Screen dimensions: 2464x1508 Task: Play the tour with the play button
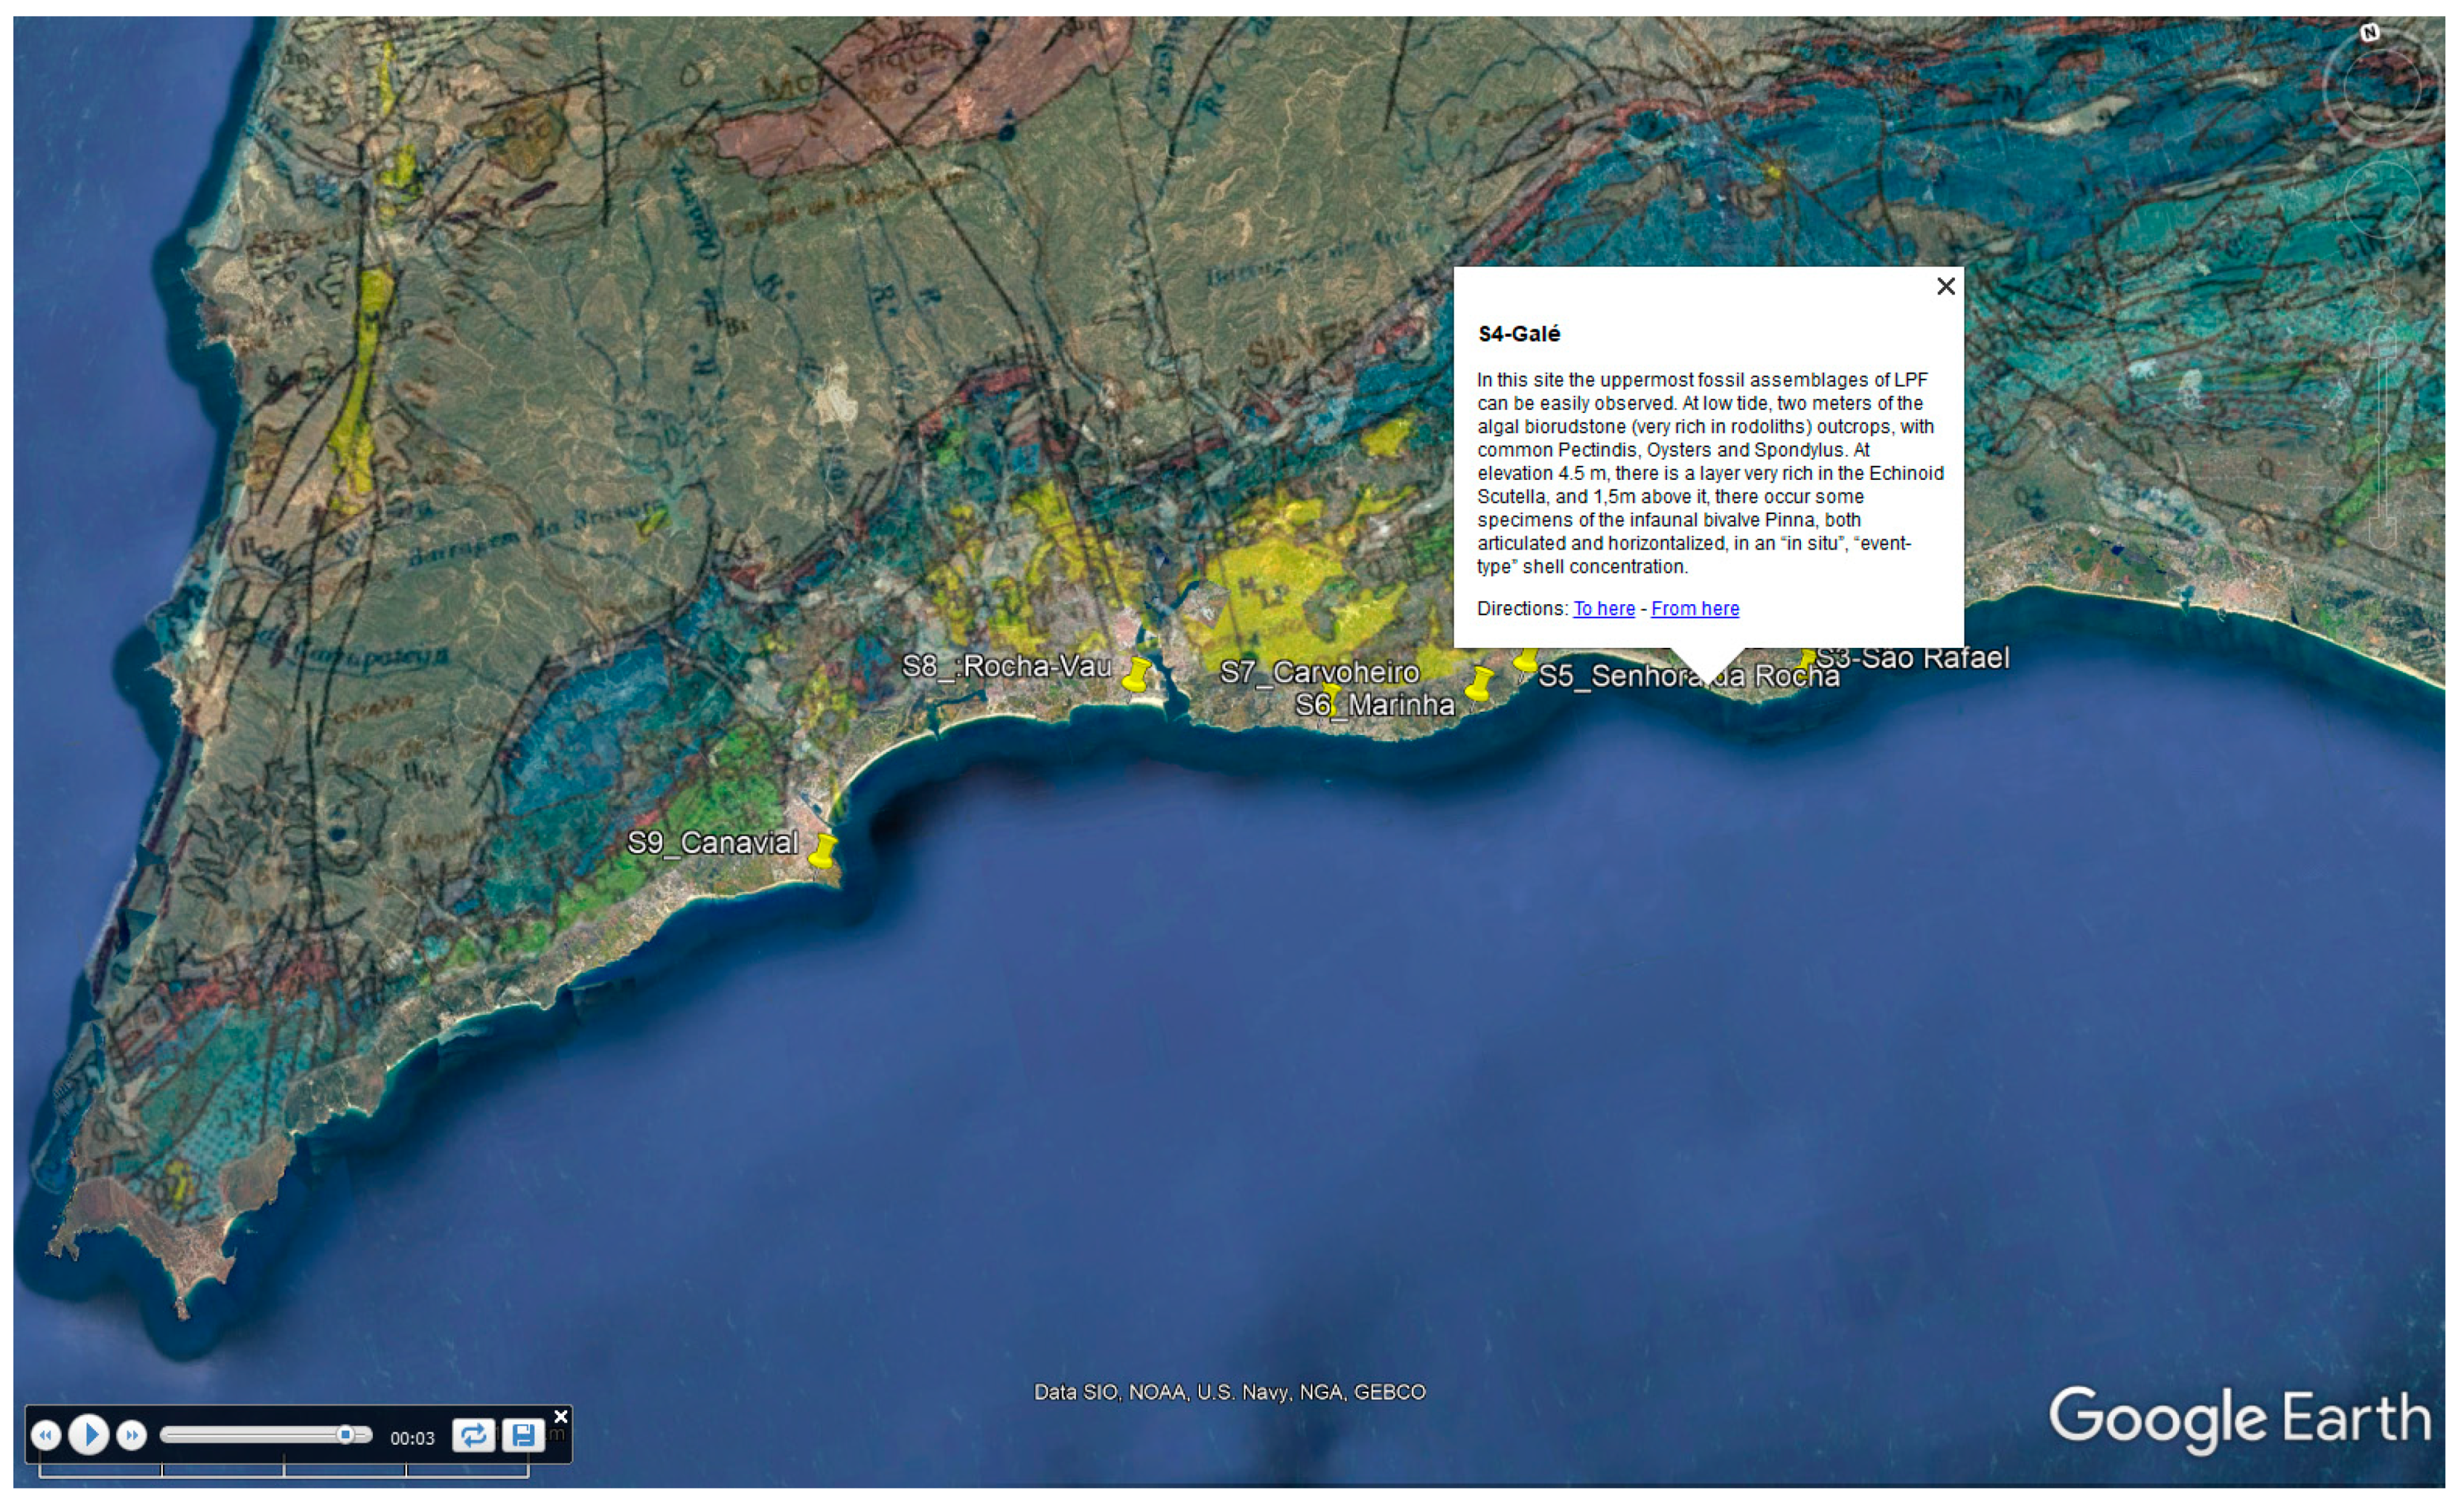tap(89, 1435)
